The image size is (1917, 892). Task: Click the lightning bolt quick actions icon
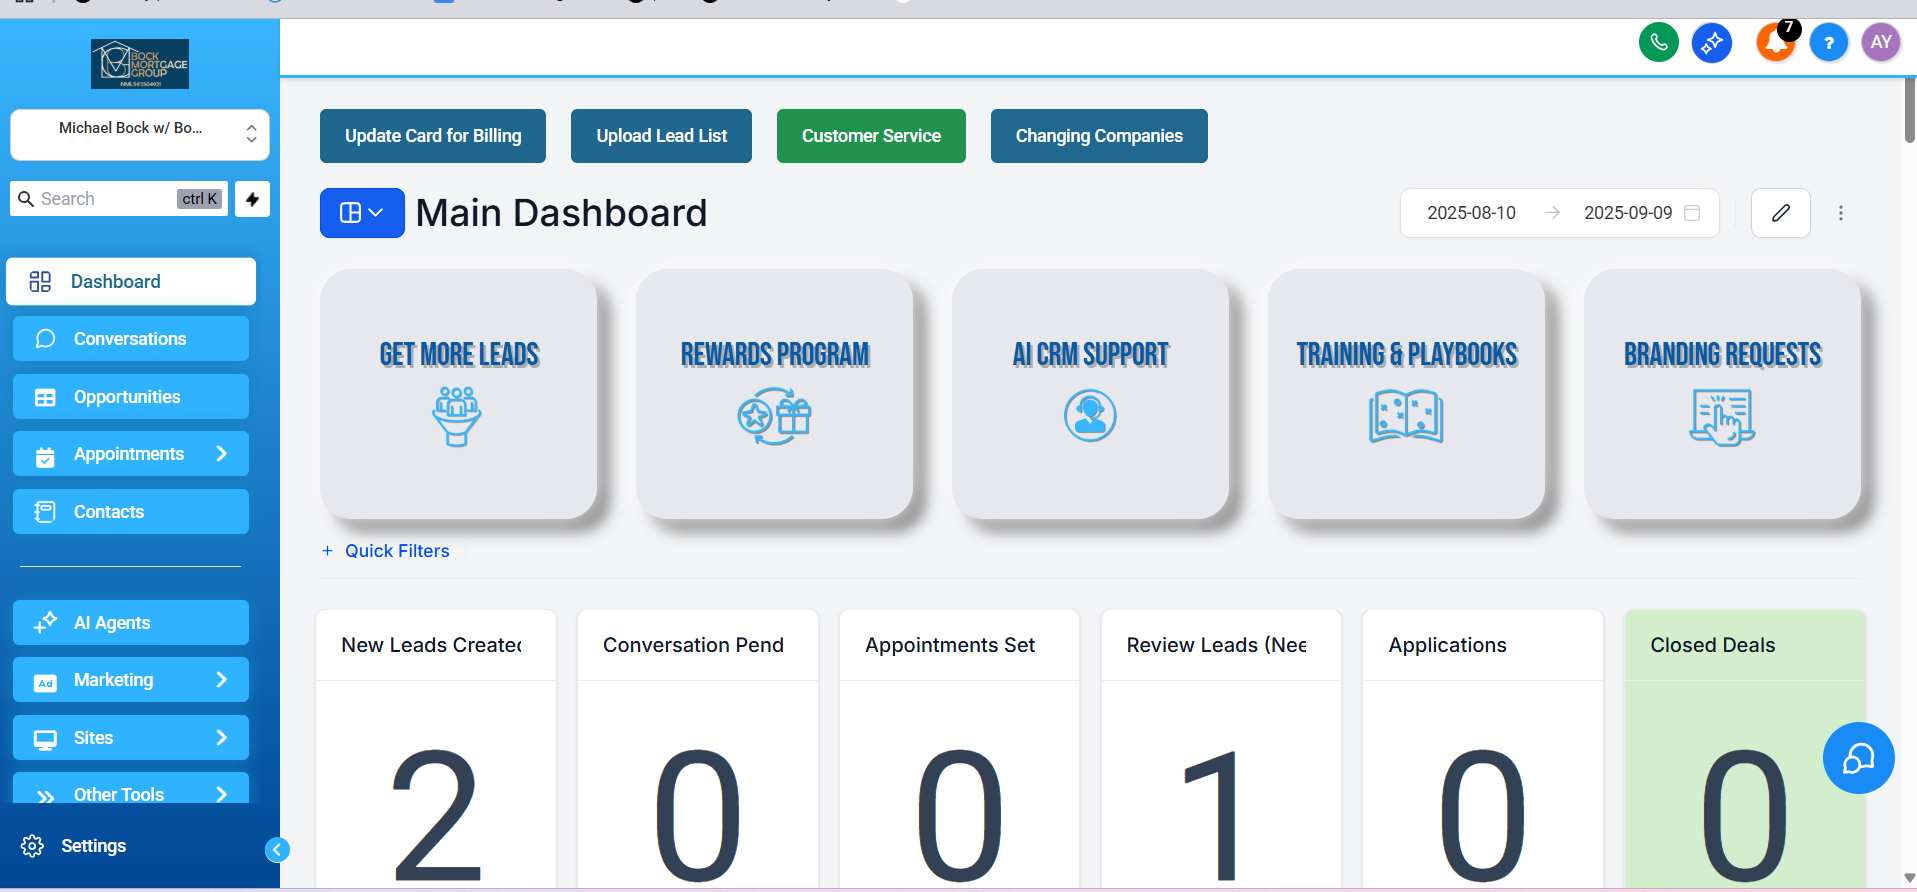252,199
